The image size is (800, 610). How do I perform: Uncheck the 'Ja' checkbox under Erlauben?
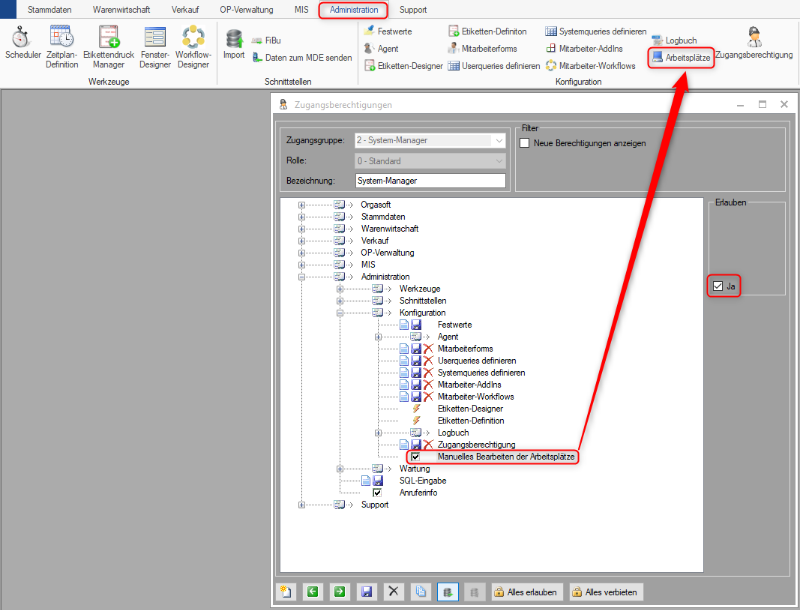pyautogui.click(x=718, y=287)
